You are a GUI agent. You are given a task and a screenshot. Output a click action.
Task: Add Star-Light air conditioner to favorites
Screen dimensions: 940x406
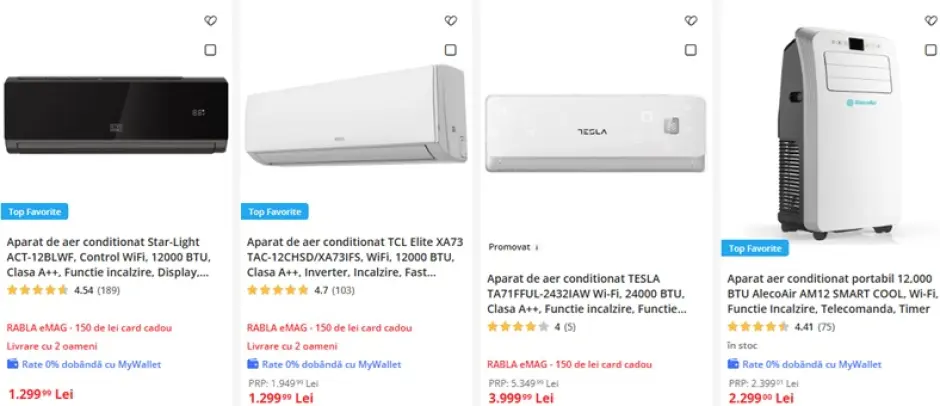[x=210, y=20]
